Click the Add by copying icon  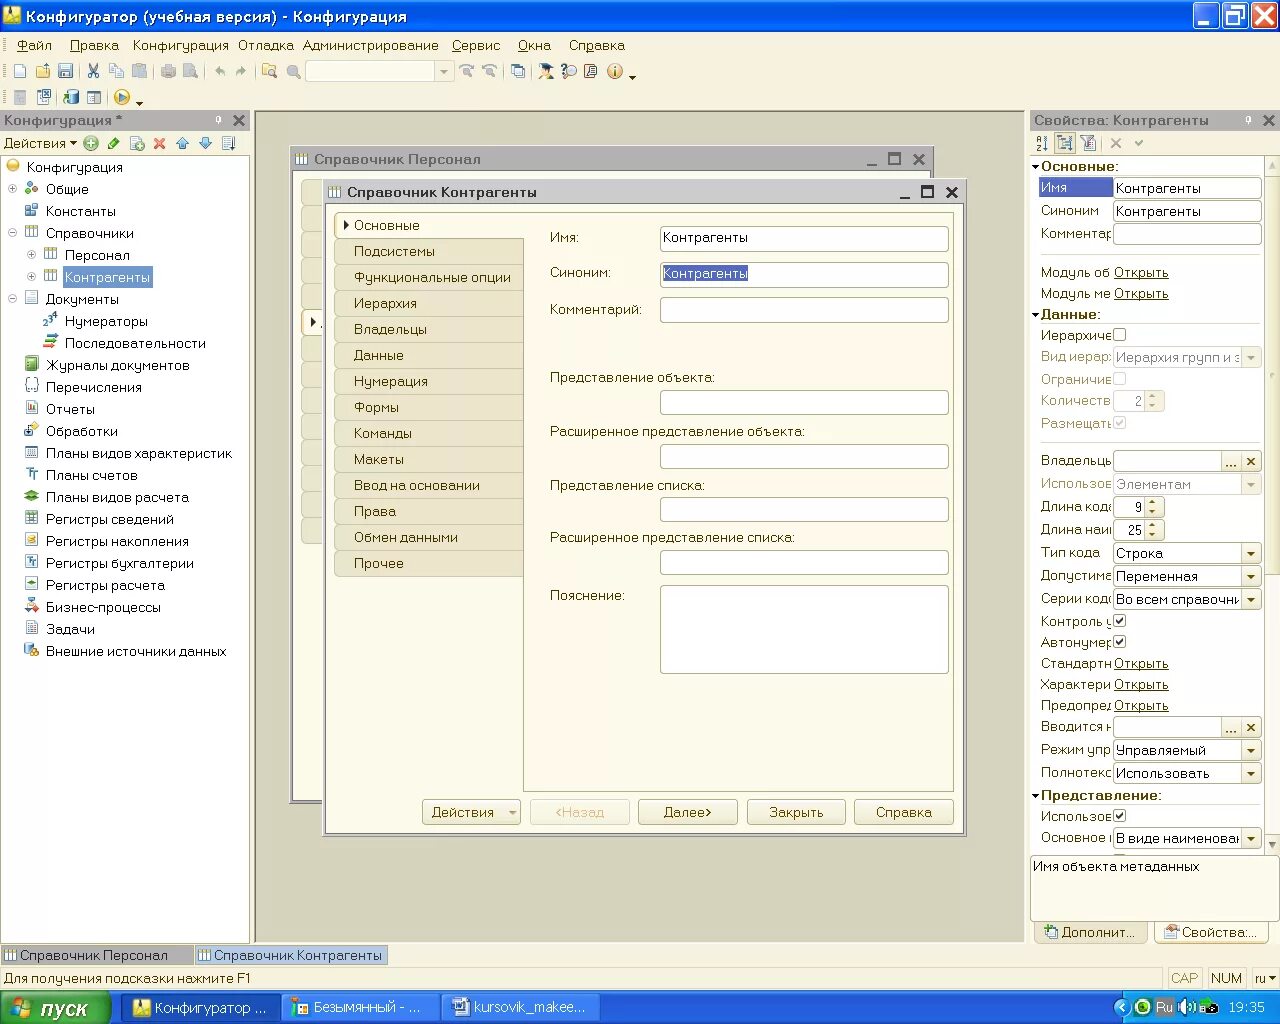pyautogui.click(x=137, y=143)
